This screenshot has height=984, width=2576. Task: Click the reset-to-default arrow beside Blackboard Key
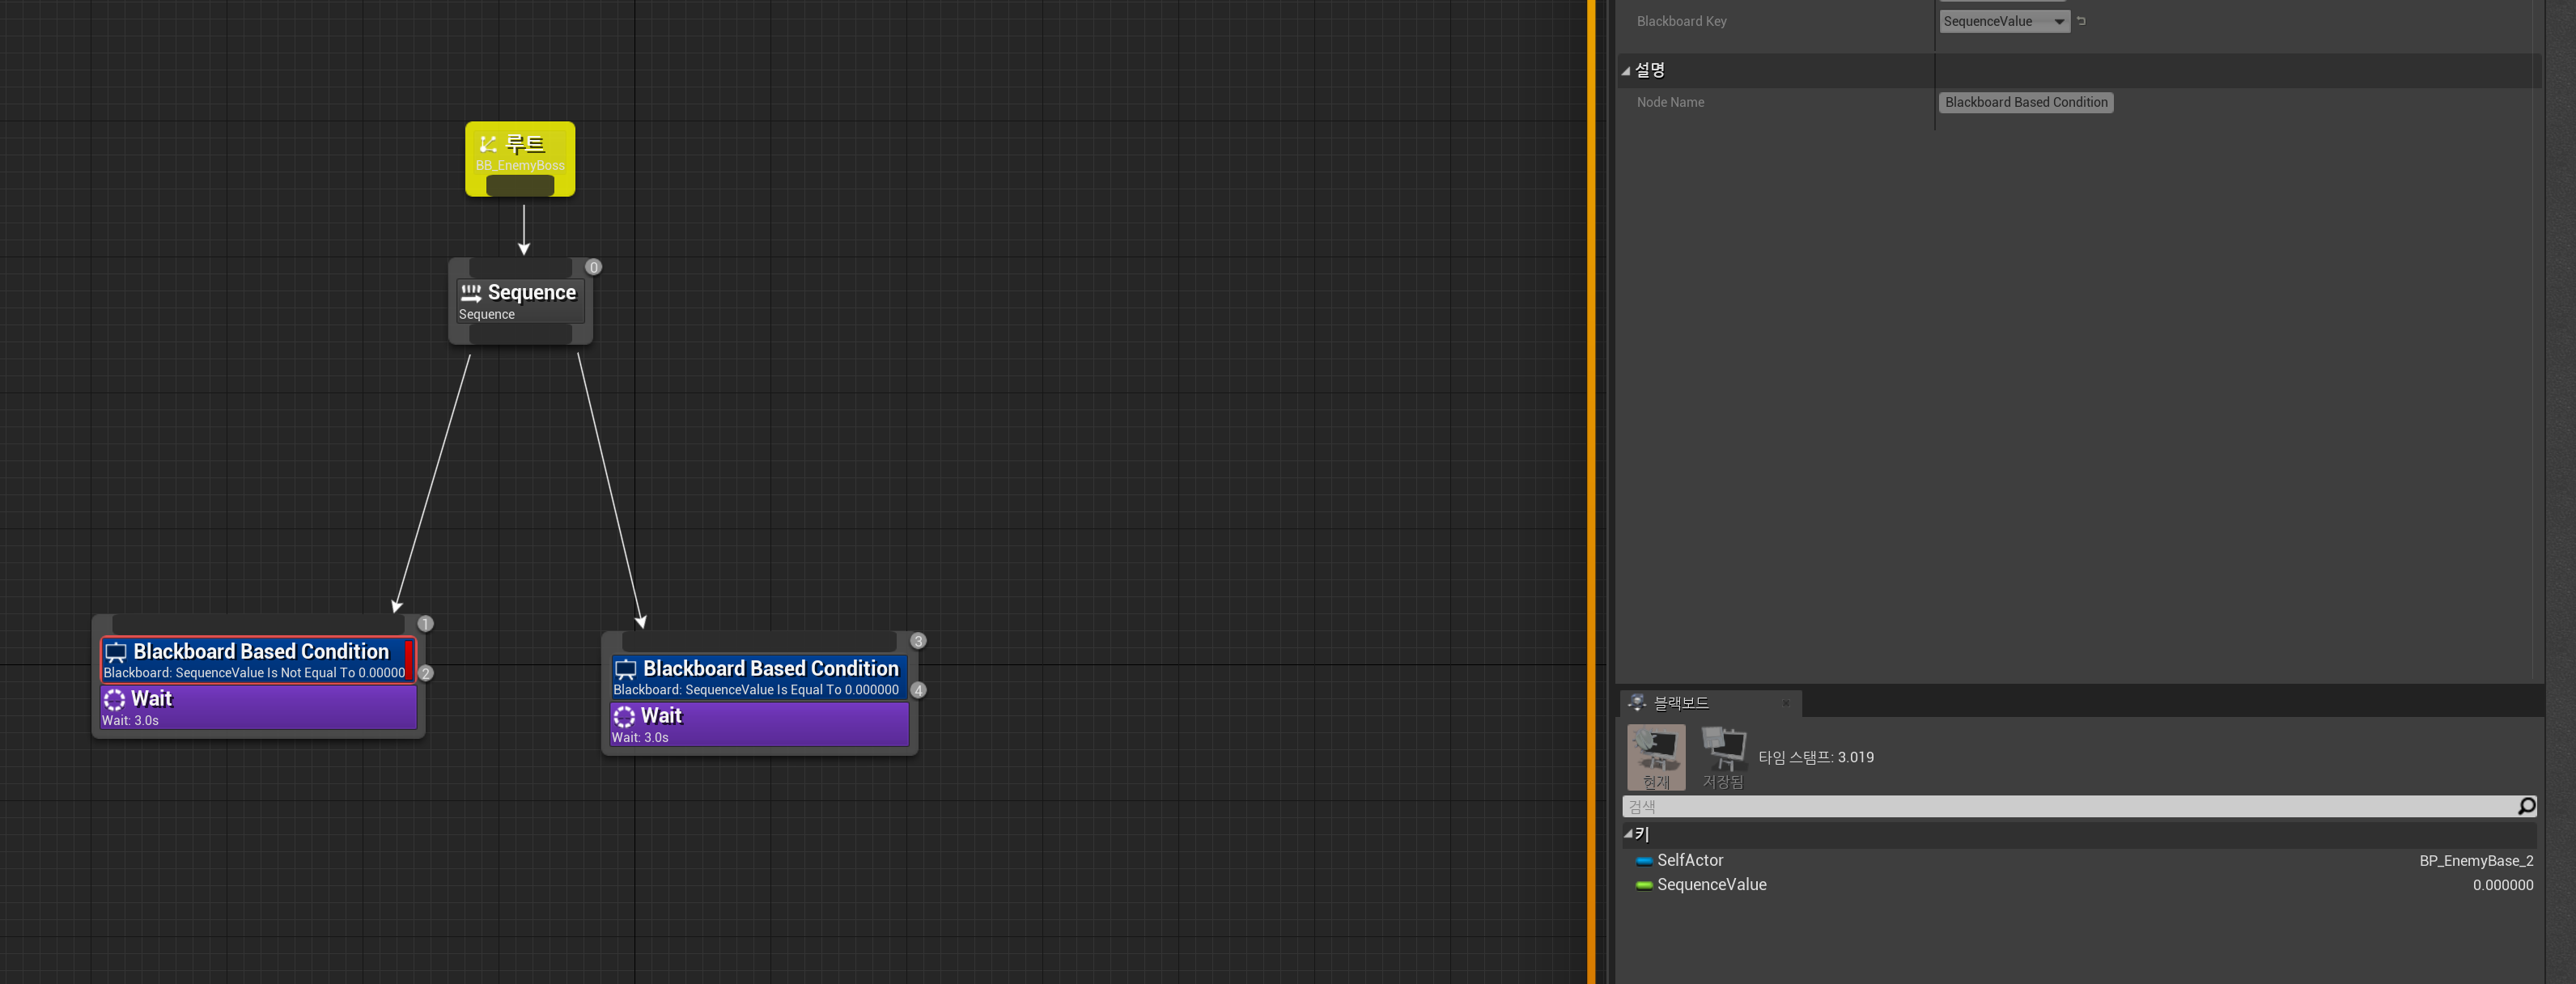(x=2081, y=21)
